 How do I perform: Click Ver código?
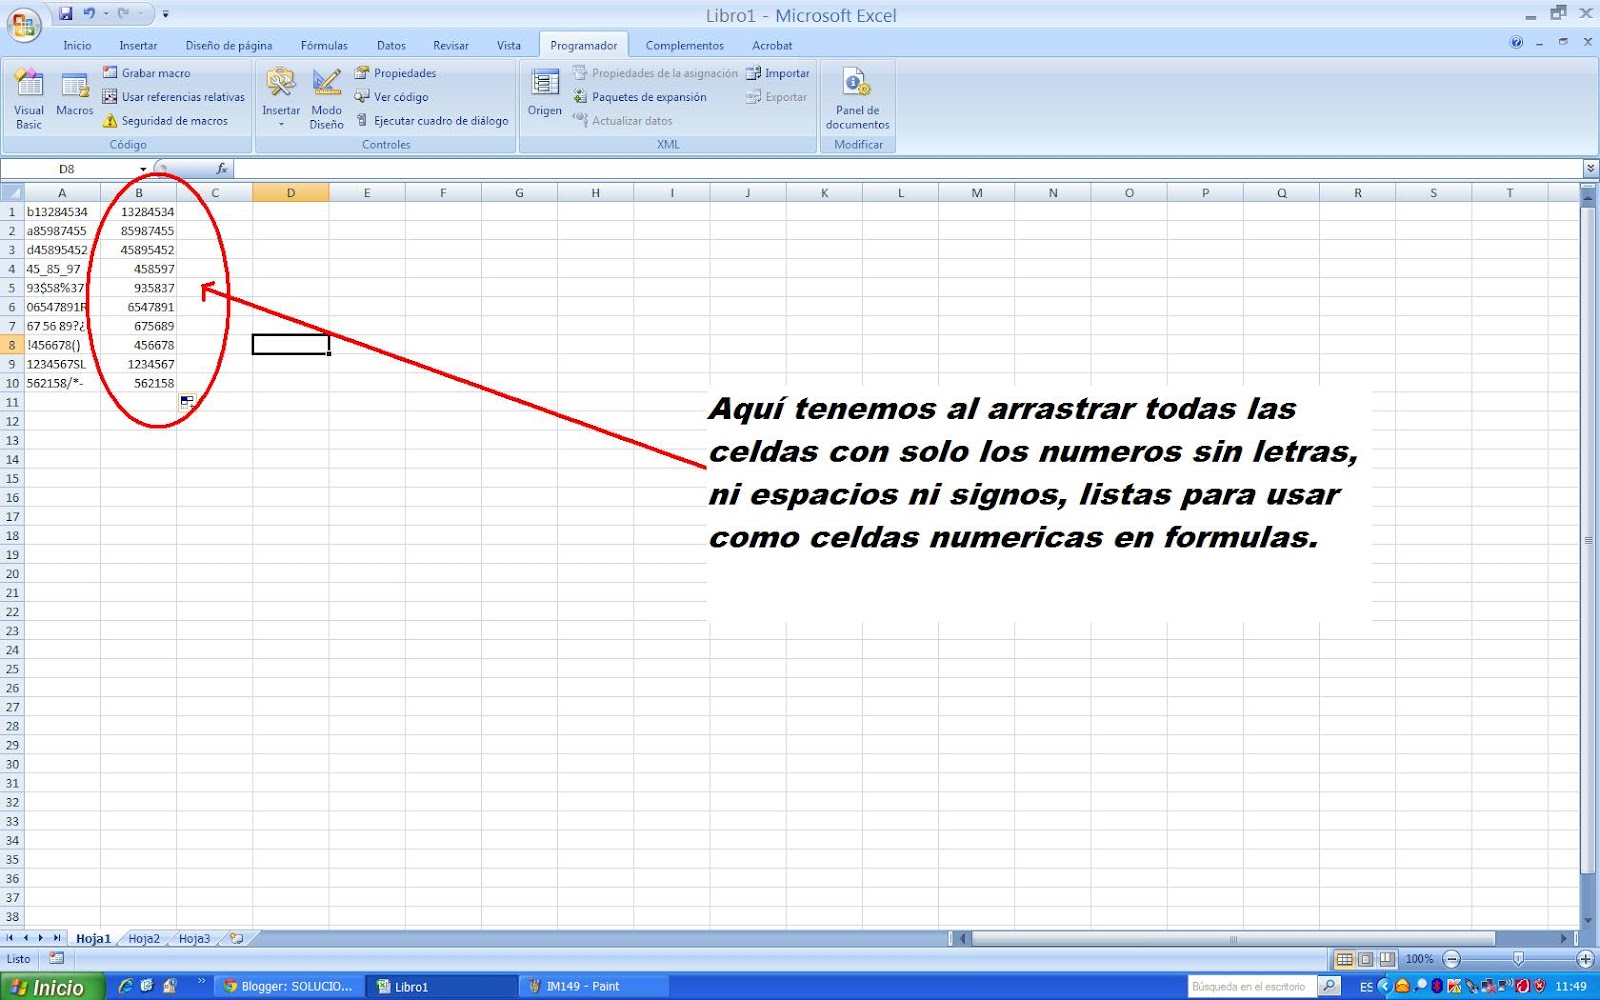tap(391, 97)
